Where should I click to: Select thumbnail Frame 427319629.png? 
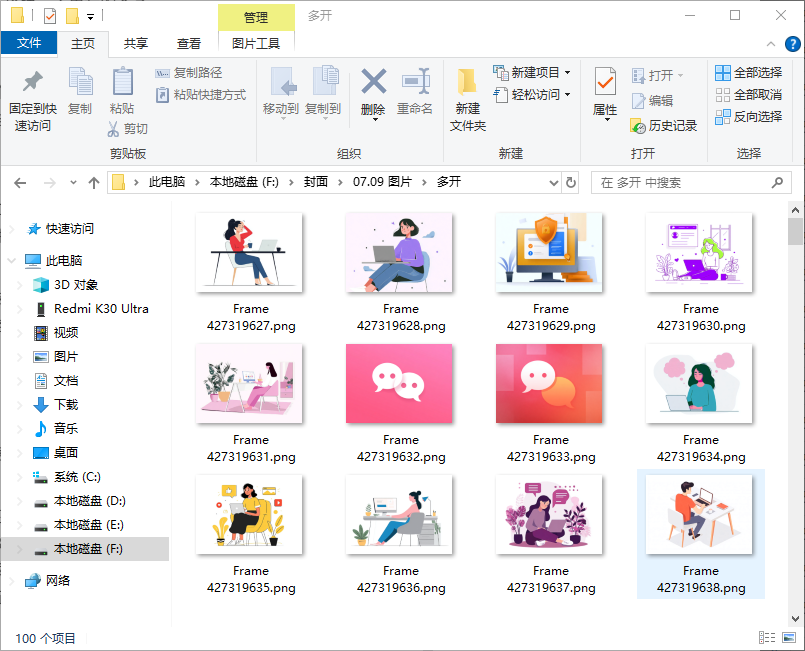pos(549,253)
